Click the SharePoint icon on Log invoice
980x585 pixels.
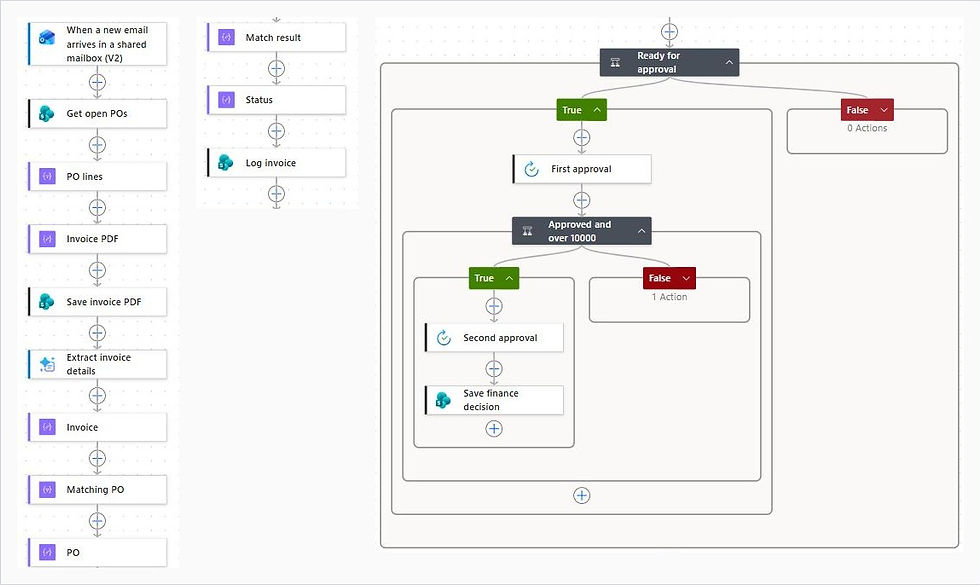point(226,162)
